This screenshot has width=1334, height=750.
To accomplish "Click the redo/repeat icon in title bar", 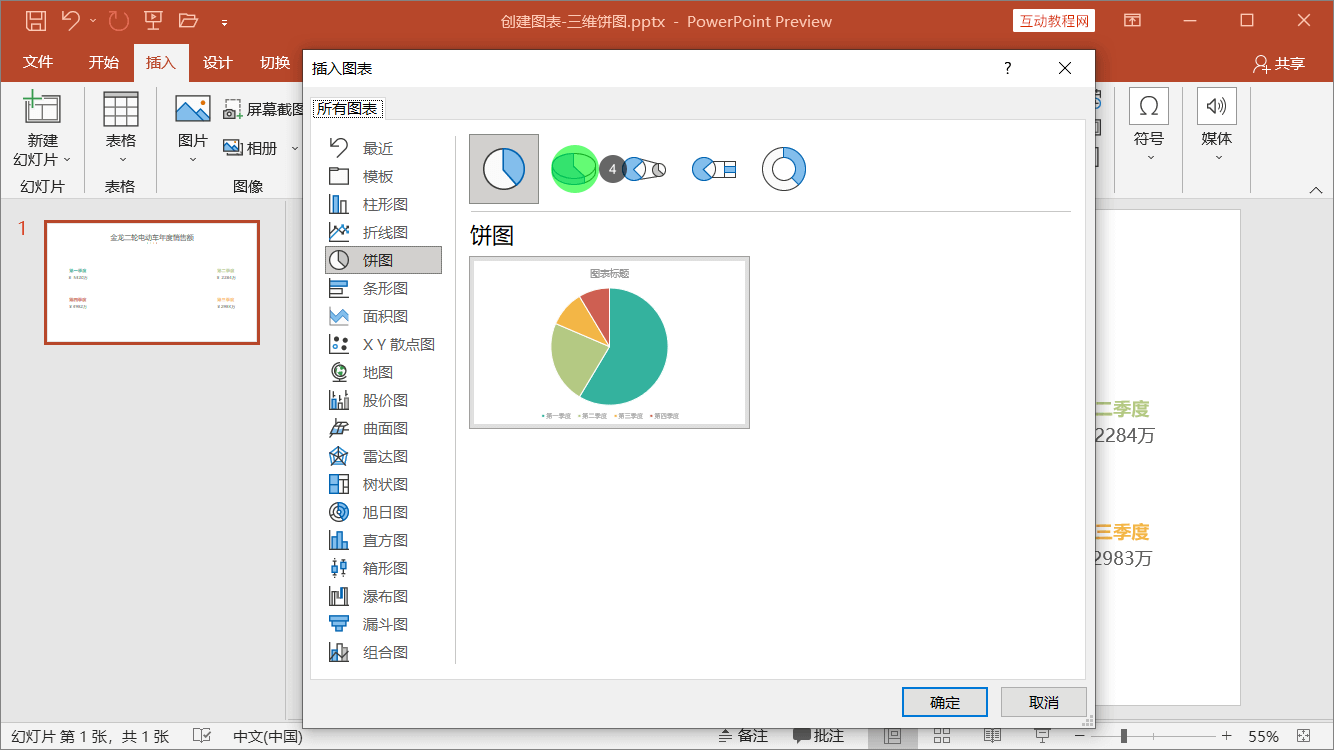I will click(x=118, y=20).
